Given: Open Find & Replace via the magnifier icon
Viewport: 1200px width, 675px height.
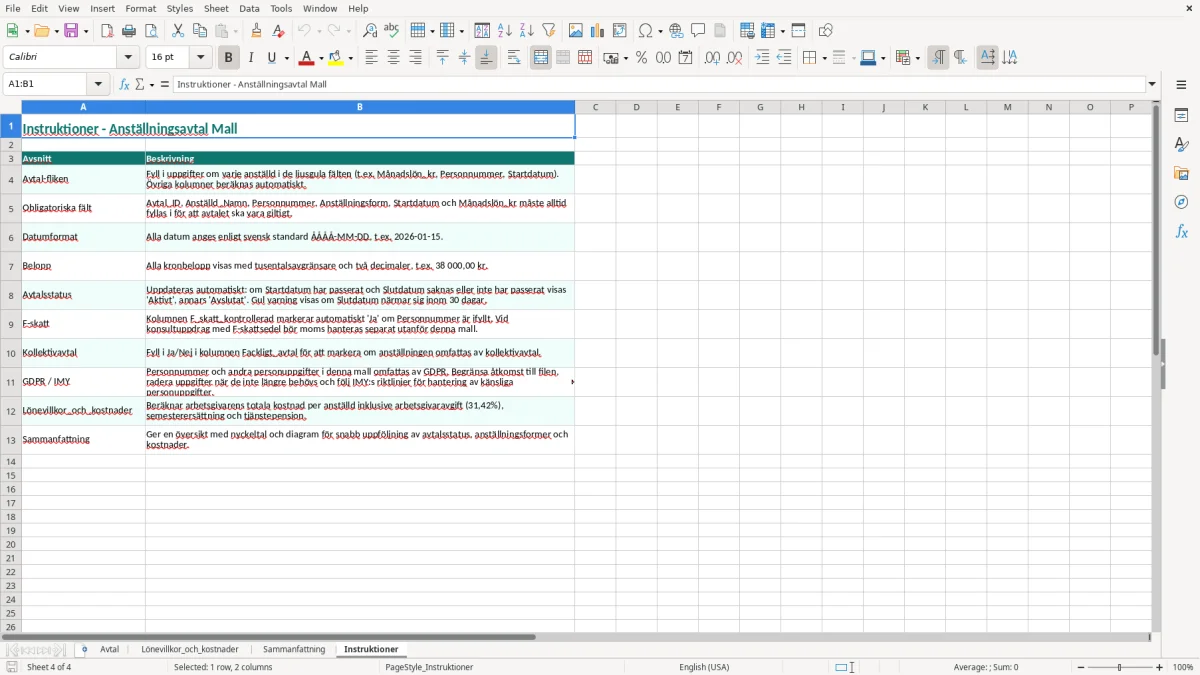Looking at the screenshot, I should 370,31.
